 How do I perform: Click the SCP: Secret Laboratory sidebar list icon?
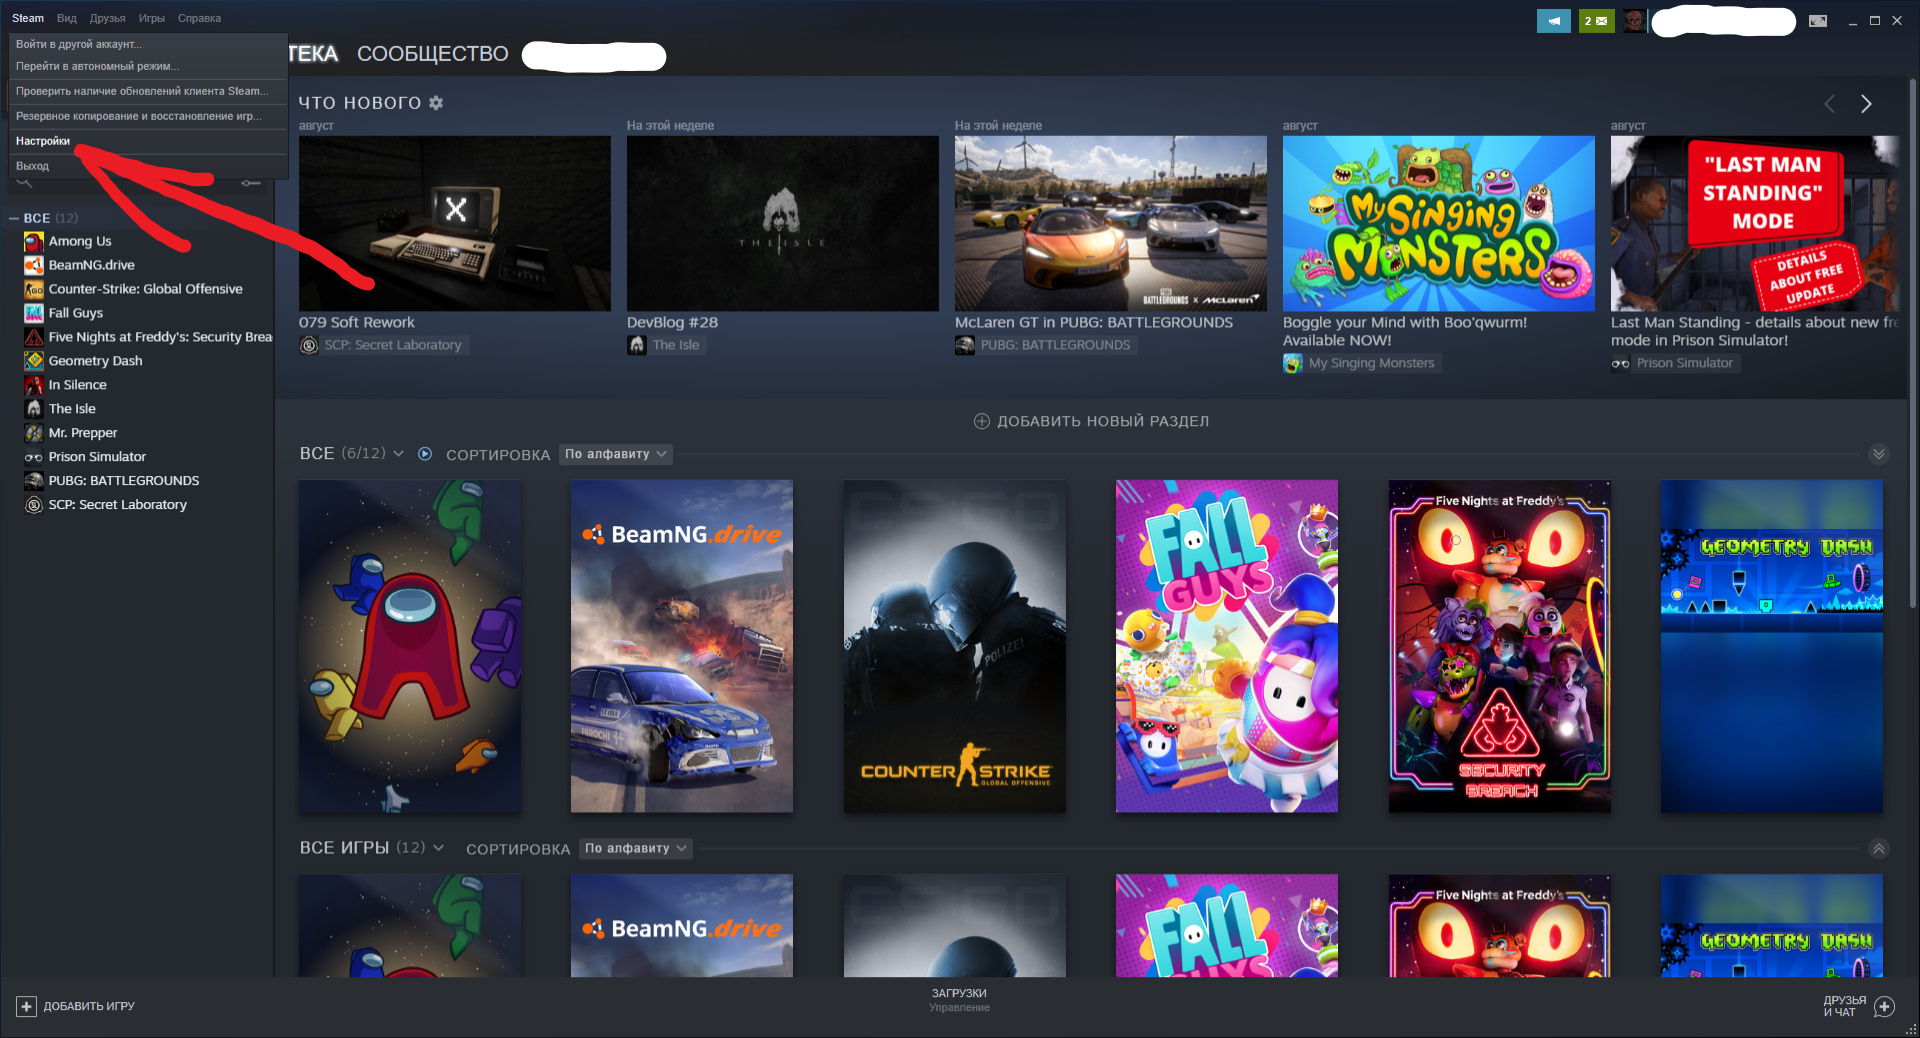(x=34, y=505)
